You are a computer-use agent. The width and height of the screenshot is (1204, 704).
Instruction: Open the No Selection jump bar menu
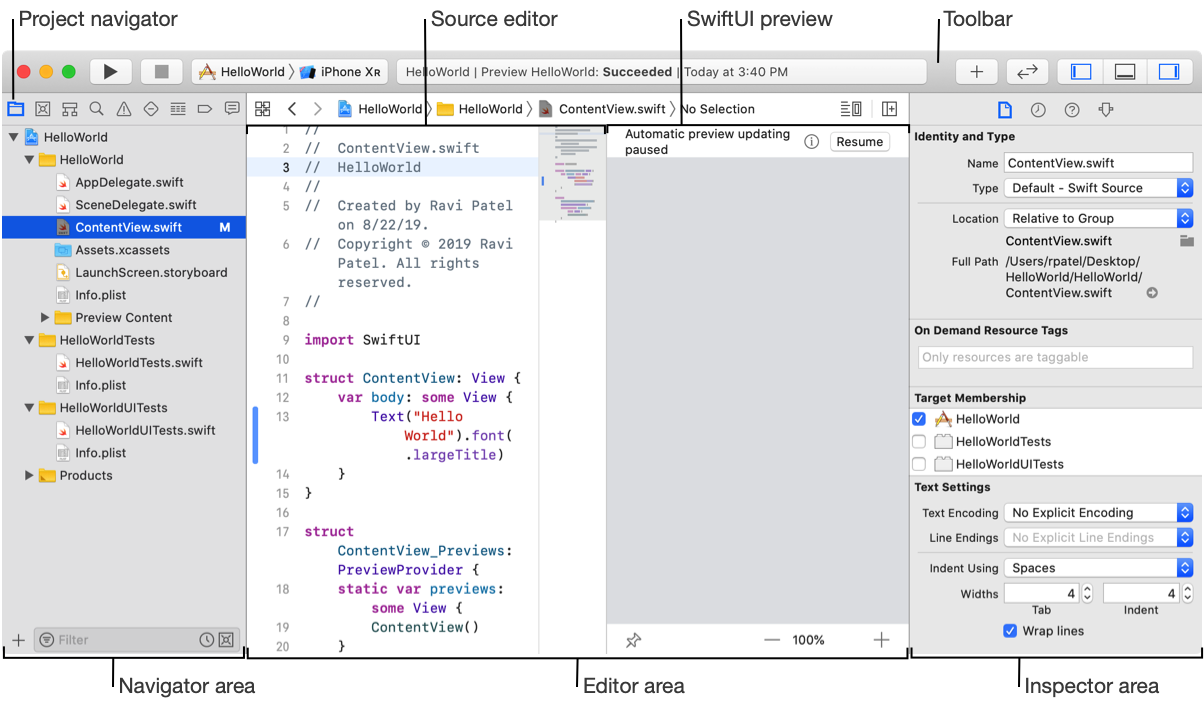[x=717, y=109]
